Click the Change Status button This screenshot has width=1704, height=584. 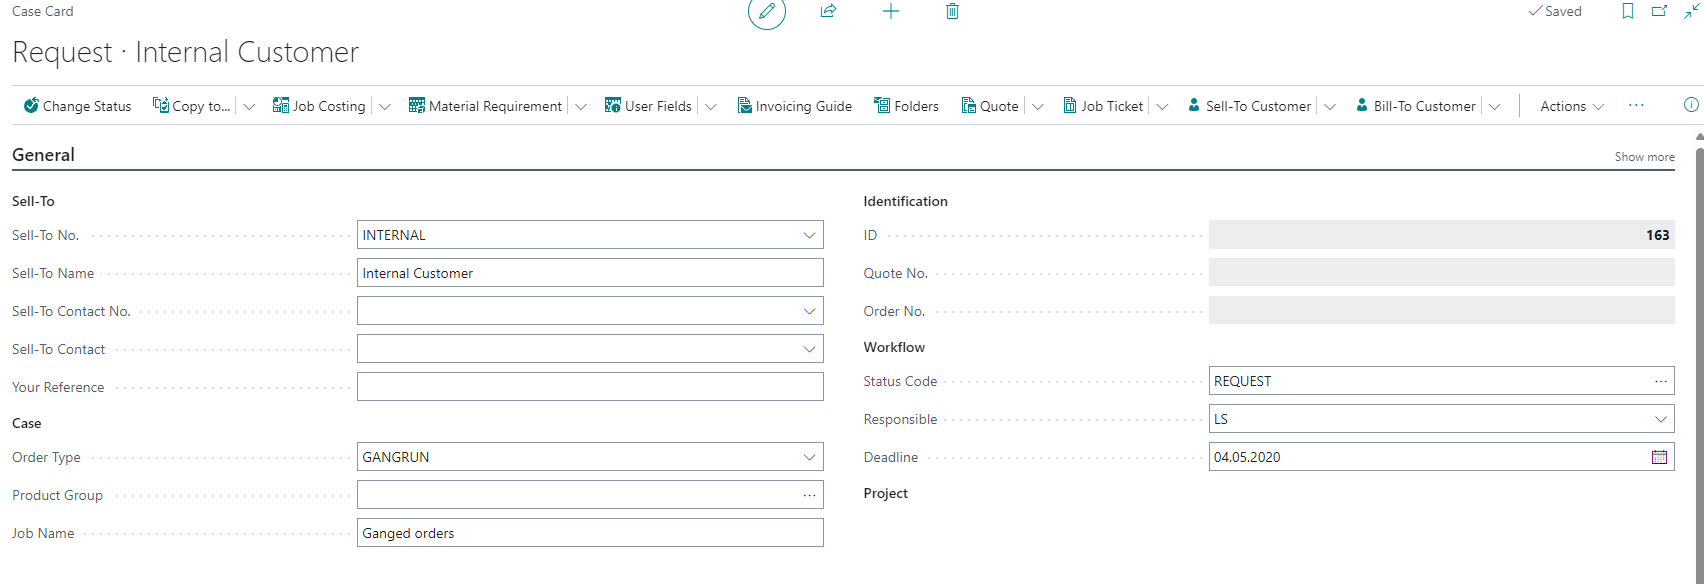[x=78, y=106]
